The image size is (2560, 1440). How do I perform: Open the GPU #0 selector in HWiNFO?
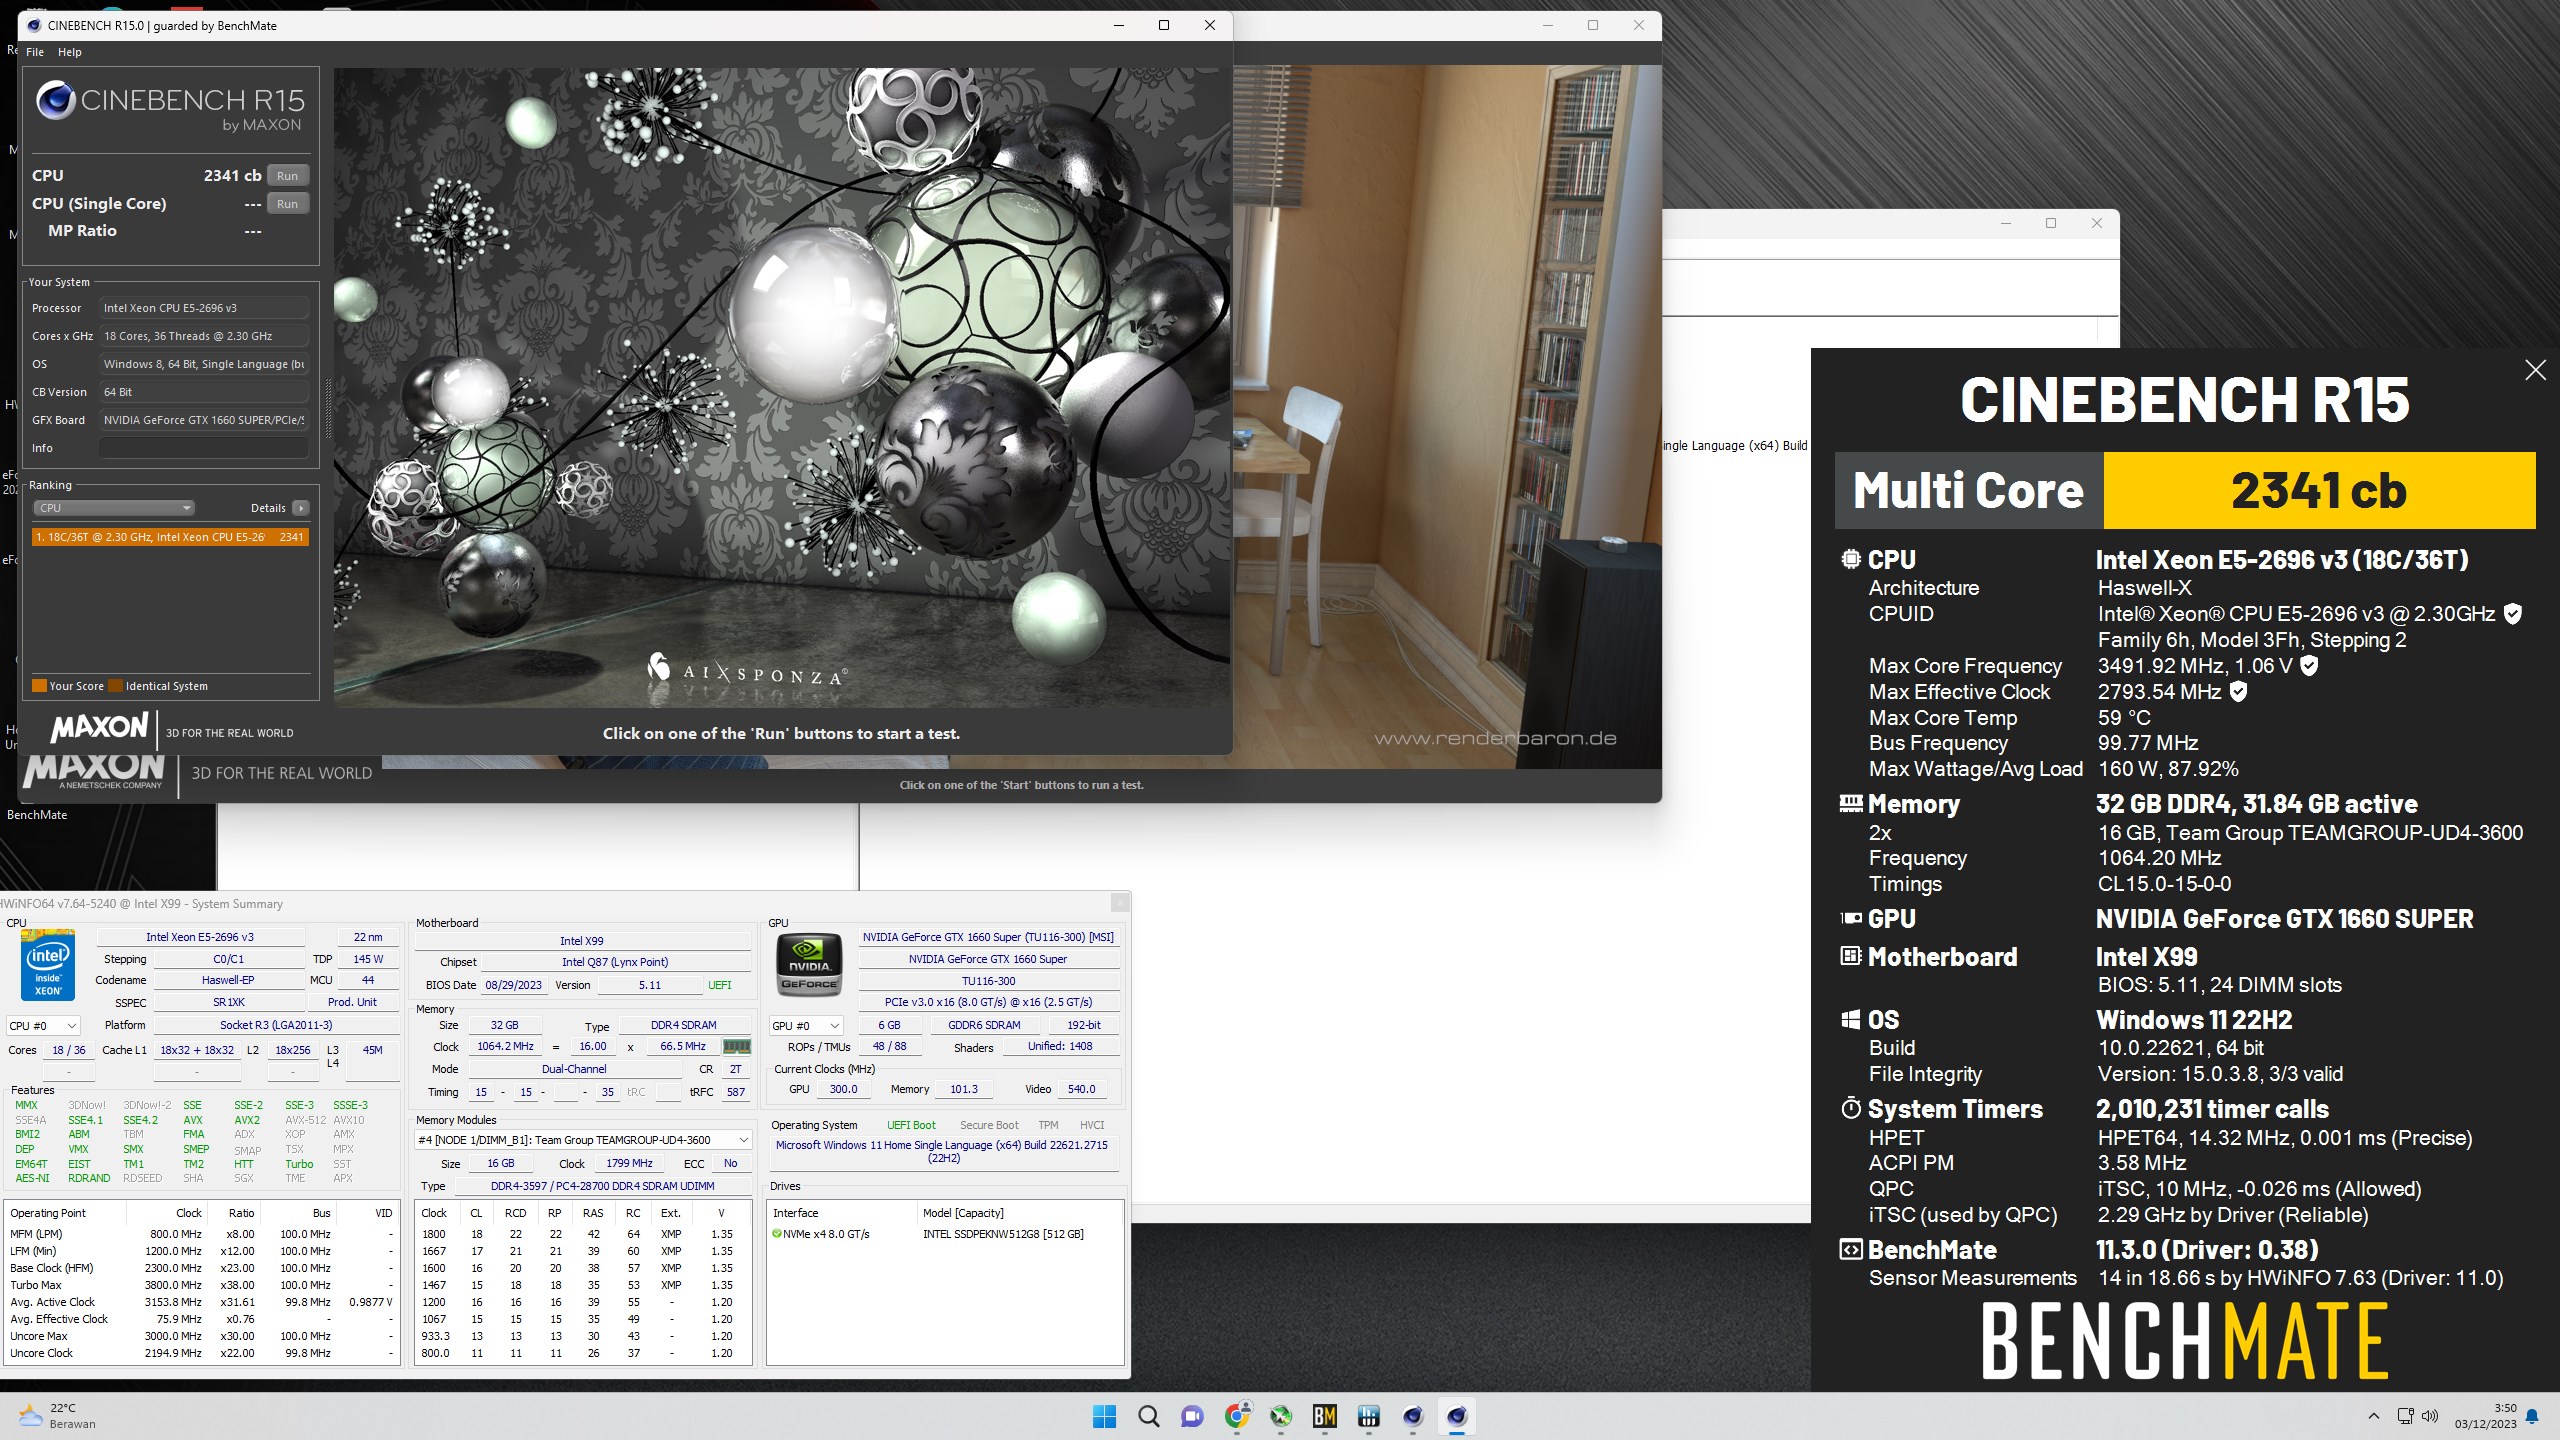pyautogui.click(x=805, y=1025)
